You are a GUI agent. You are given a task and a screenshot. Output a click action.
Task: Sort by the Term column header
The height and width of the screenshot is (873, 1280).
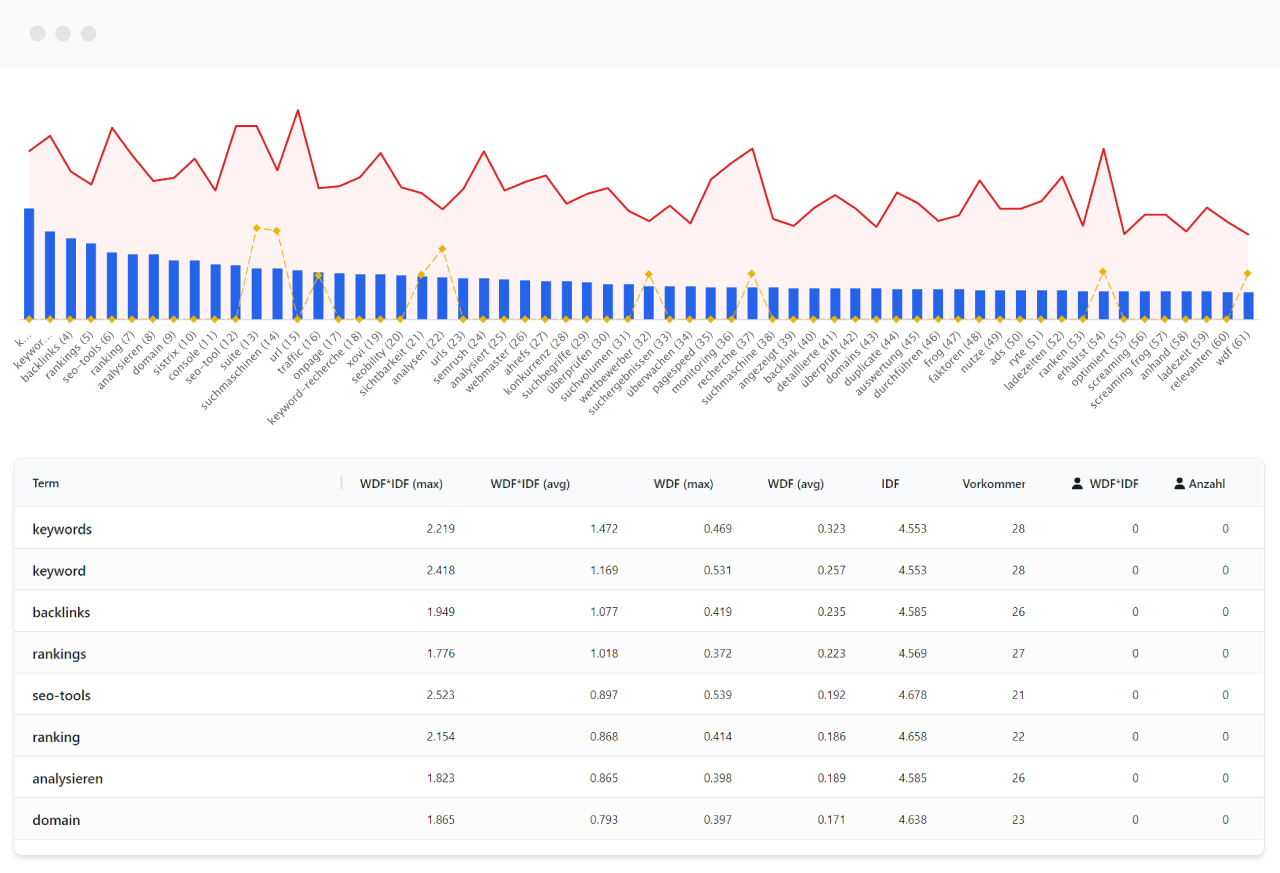pos(46,483)
